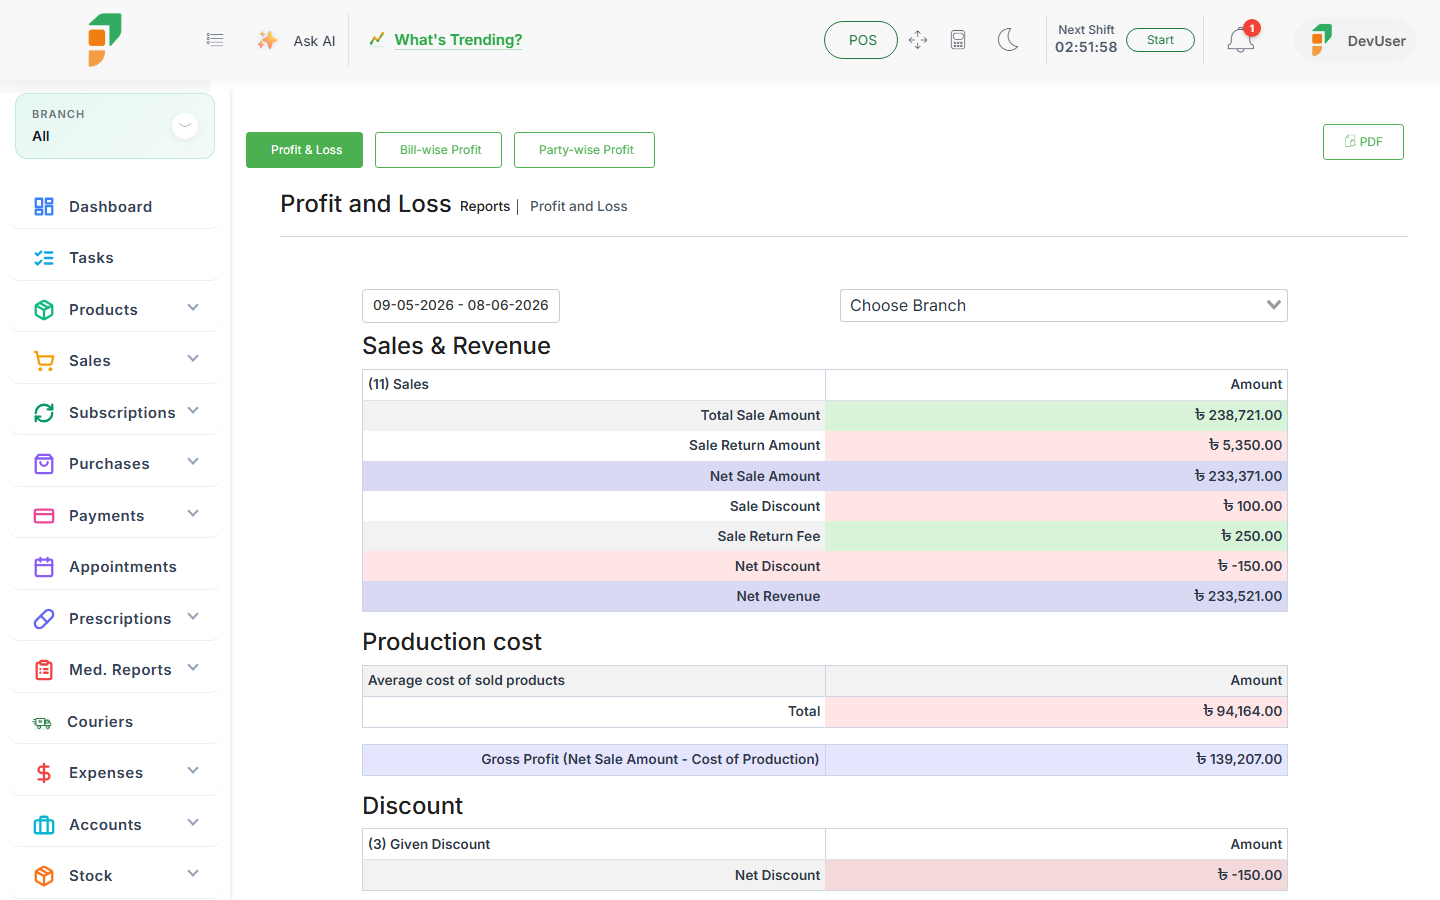Expand the Med. Reports submenu chevron
Image resolution: width=1440 pixels, height=900 pixels.
pos(193,668)
